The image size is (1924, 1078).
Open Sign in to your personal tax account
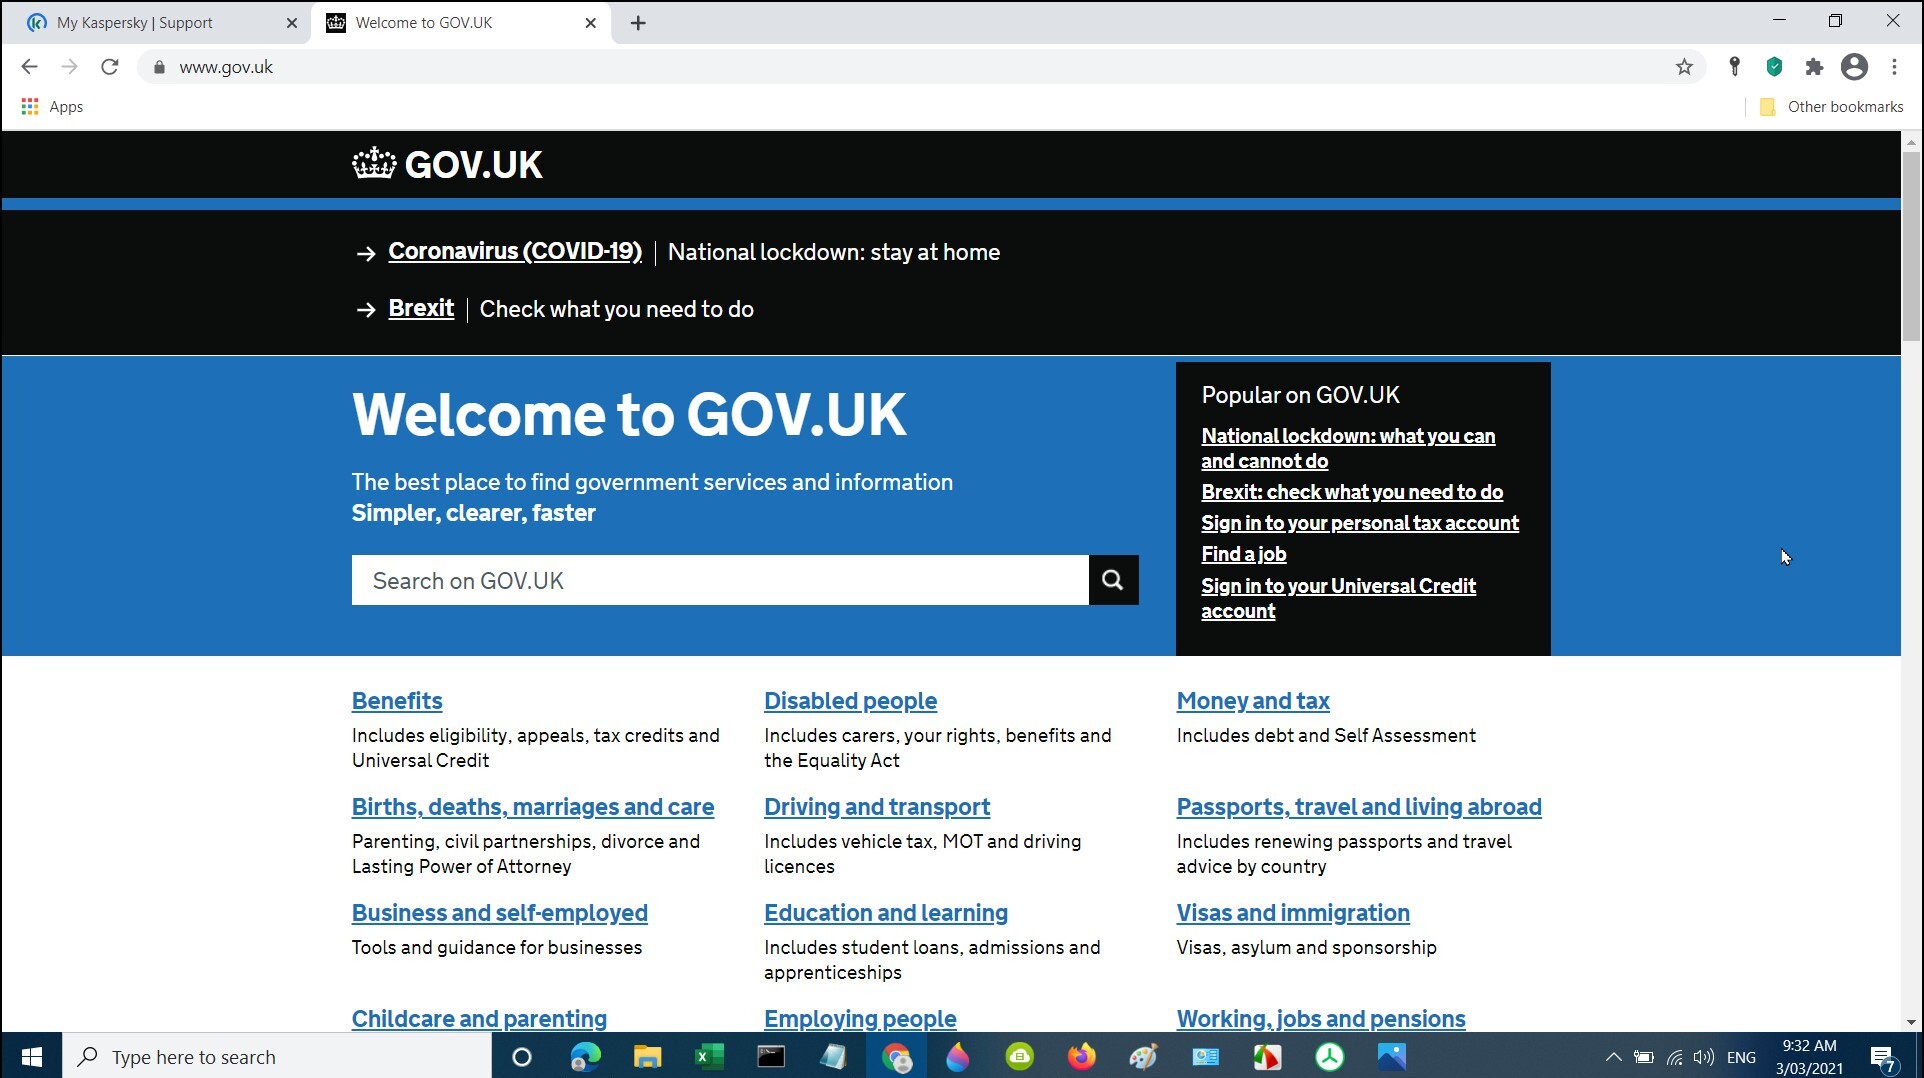click(x=1360, y=523)
